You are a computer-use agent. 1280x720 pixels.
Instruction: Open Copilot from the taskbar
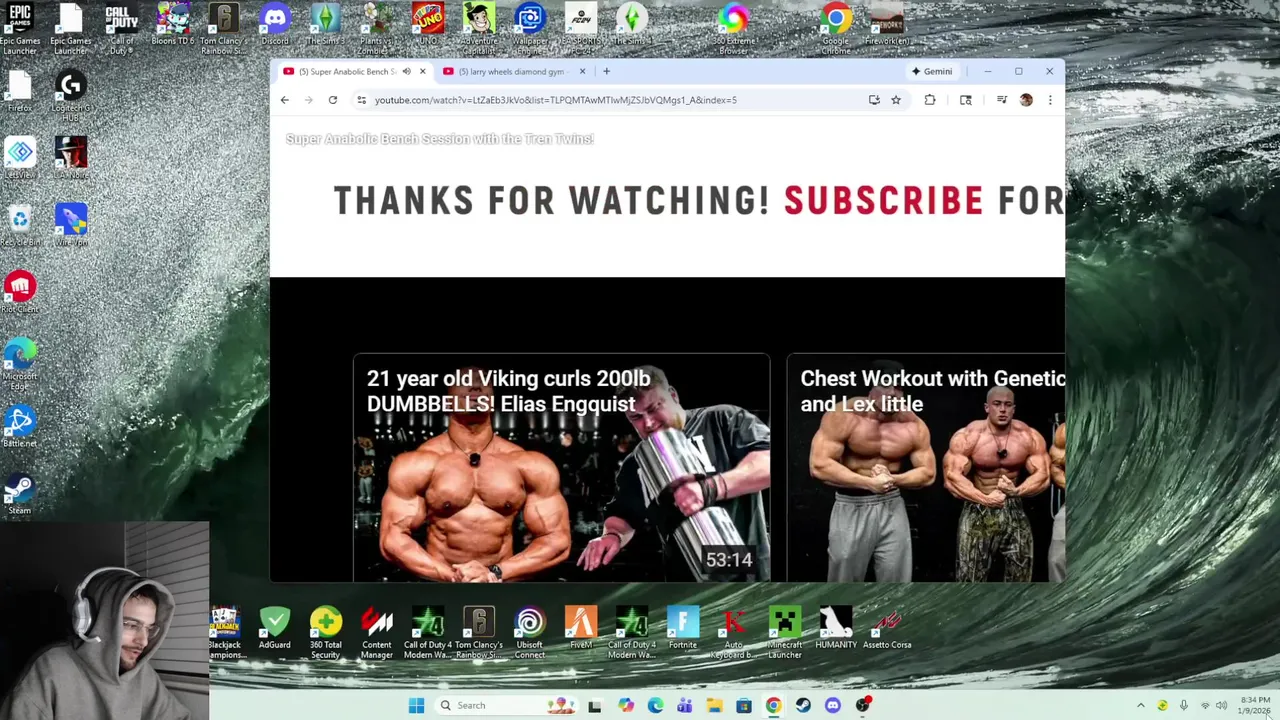[625, 705]
